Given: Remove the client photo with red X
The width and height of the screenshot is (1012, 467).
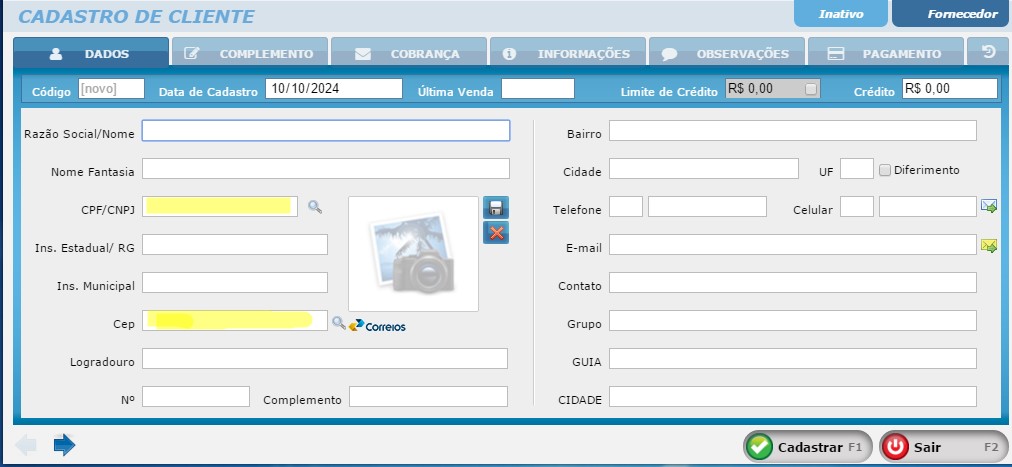Looking at the screenshot, I should coord(496,233).
